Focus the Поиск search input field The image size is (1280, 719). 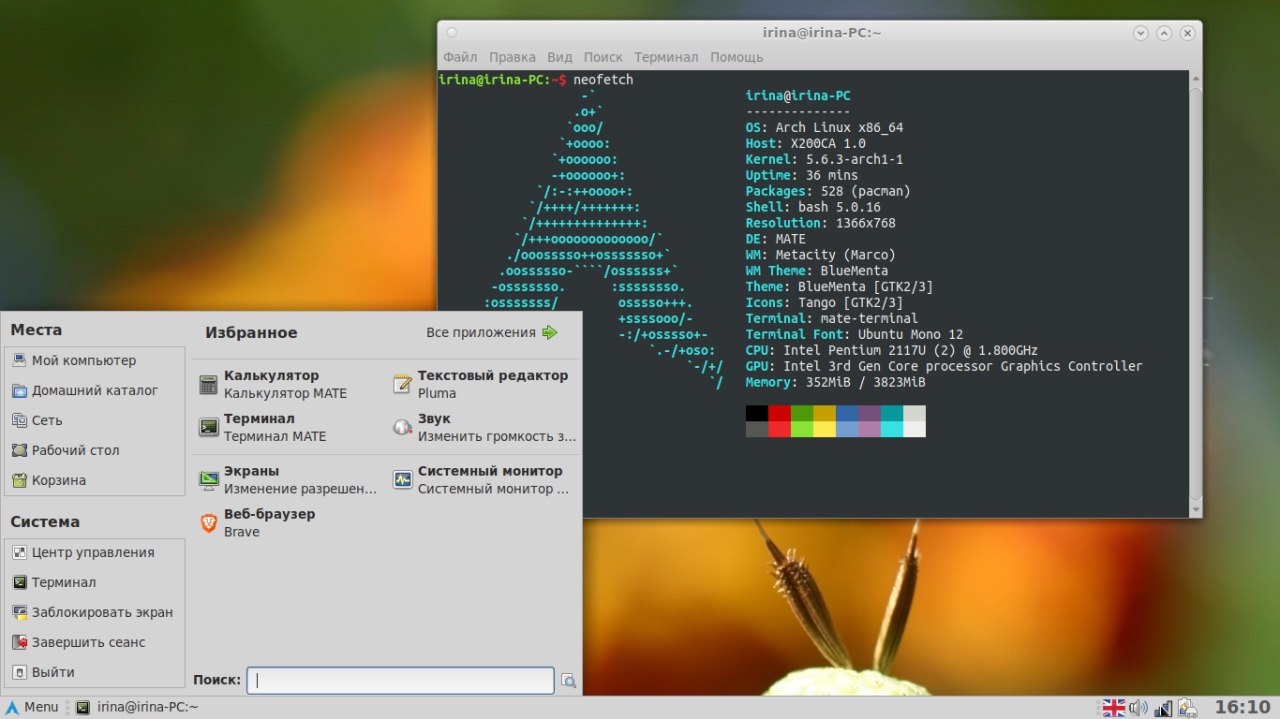click(x=400, y=680)
